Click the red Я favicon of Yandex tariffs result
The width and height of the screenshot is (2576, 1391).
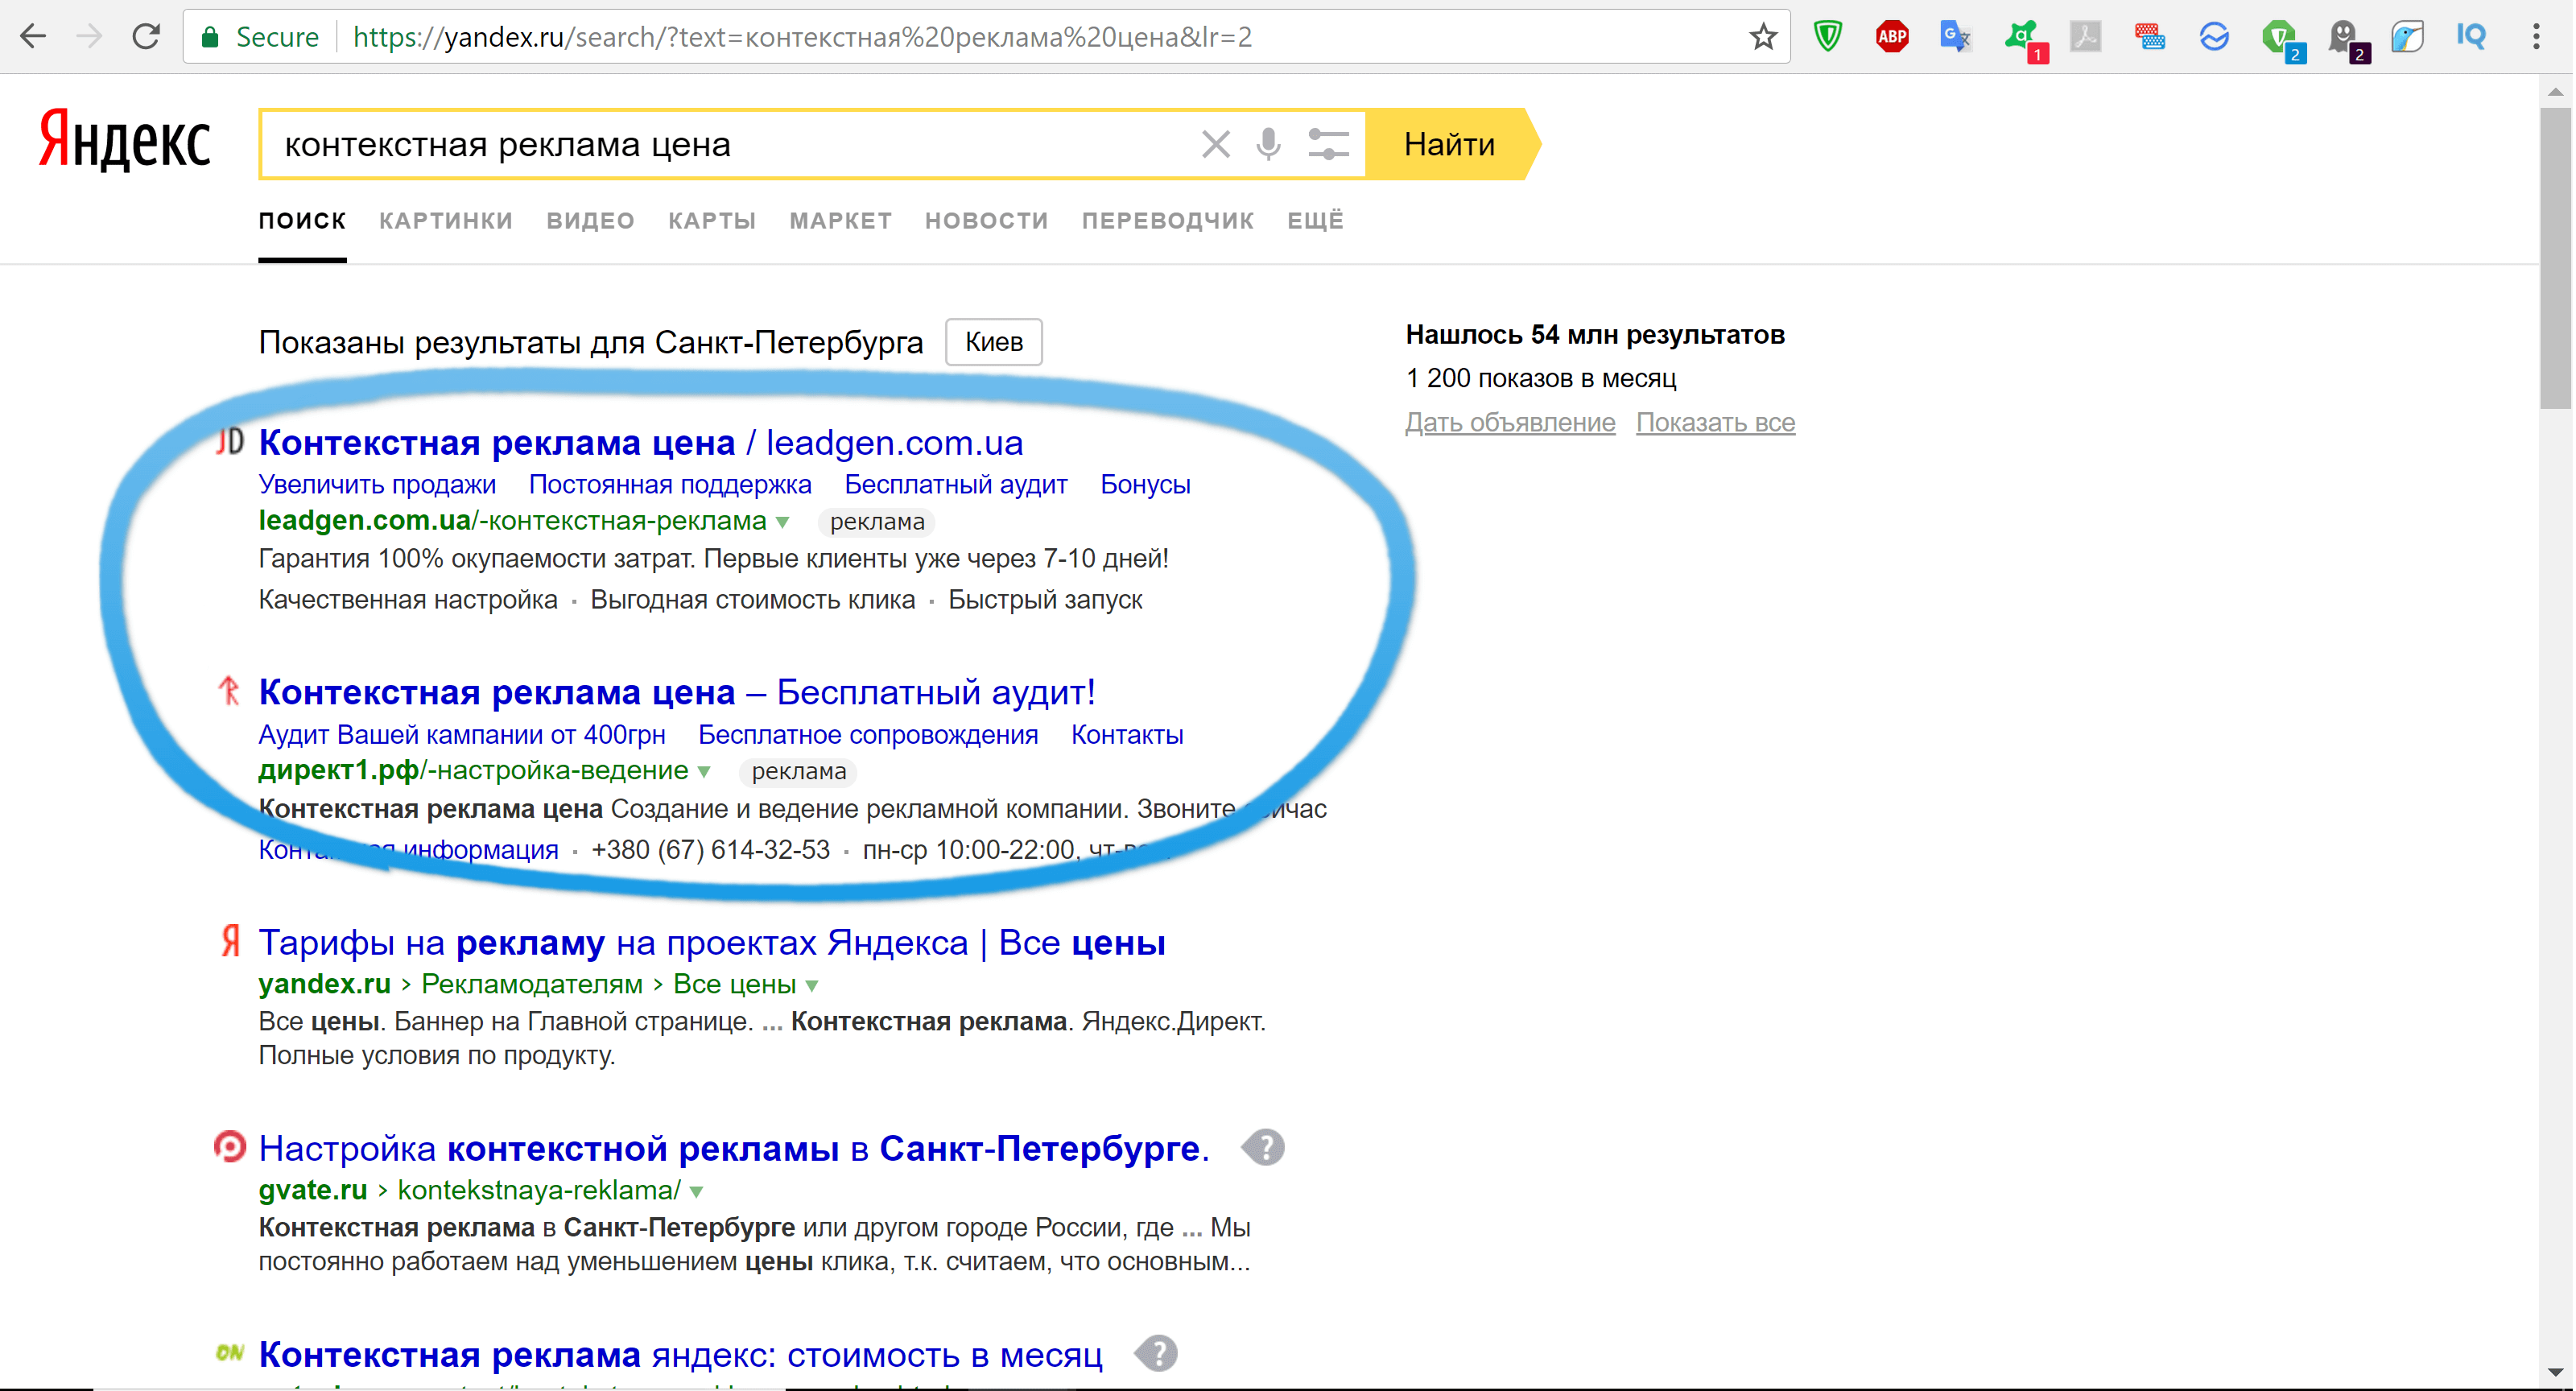(x=230, y=941)
